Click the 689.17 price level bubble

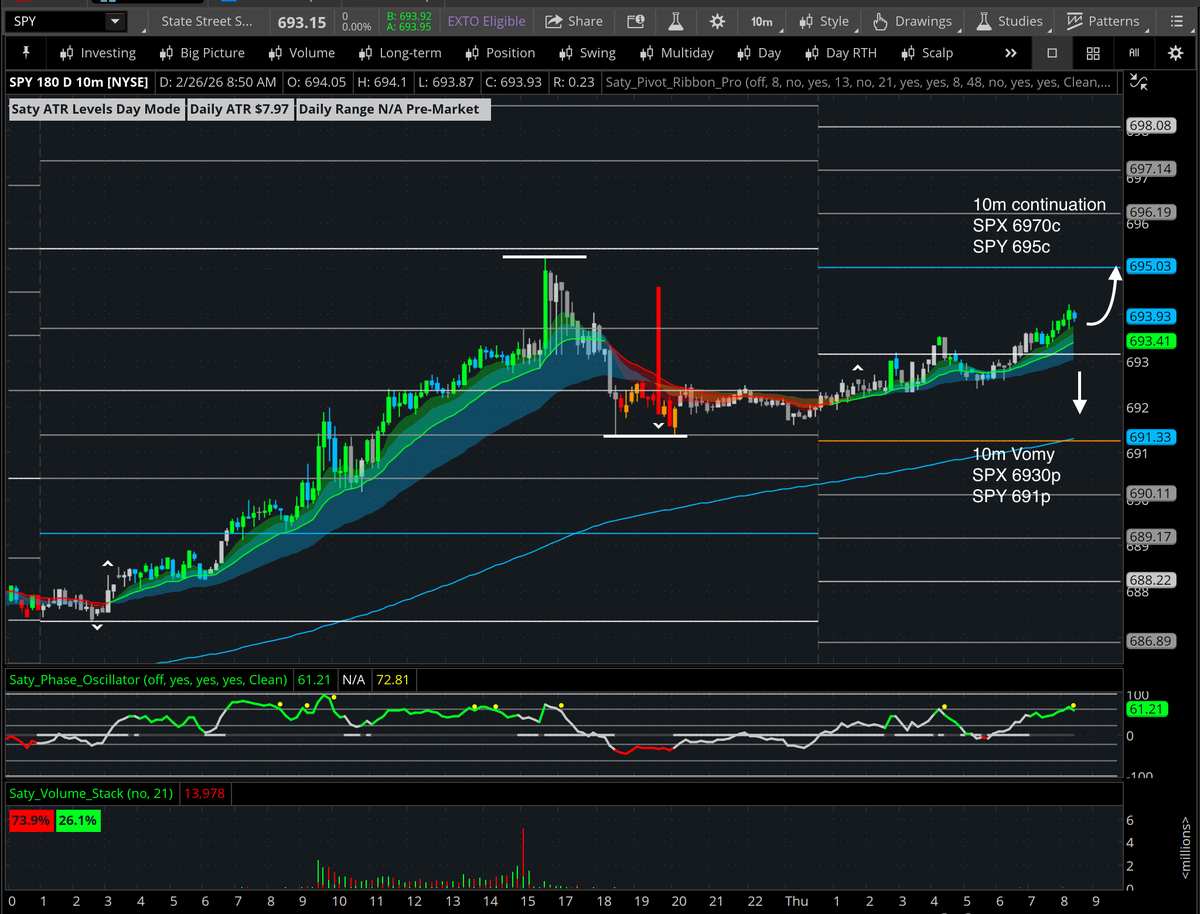1149,537
